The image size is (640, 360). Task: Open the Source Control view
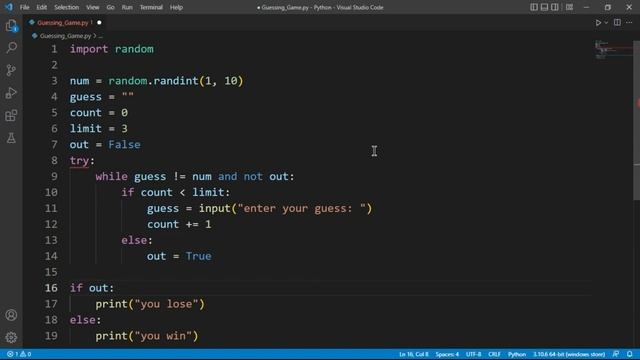pos(11,70)
